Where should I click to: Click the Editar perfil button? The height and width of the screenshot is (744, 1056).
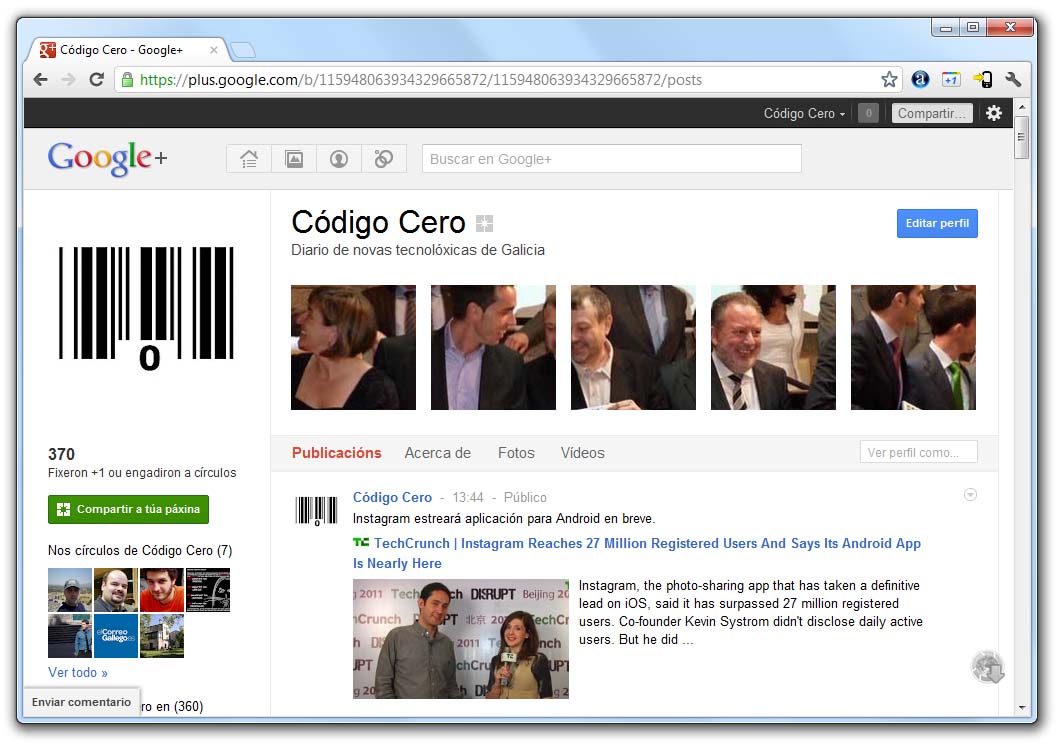click(x=937, y=224)
